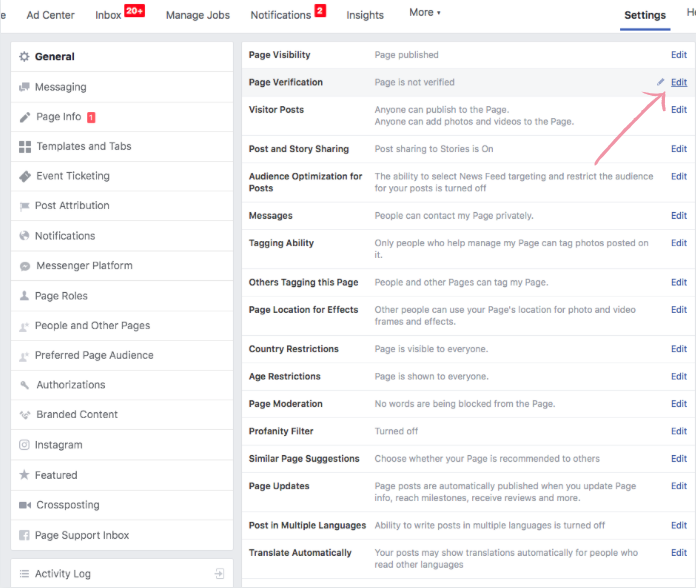Edit Post and Story Sharing setting
This screenshot has height=588, width=696.
coord(679,149)
